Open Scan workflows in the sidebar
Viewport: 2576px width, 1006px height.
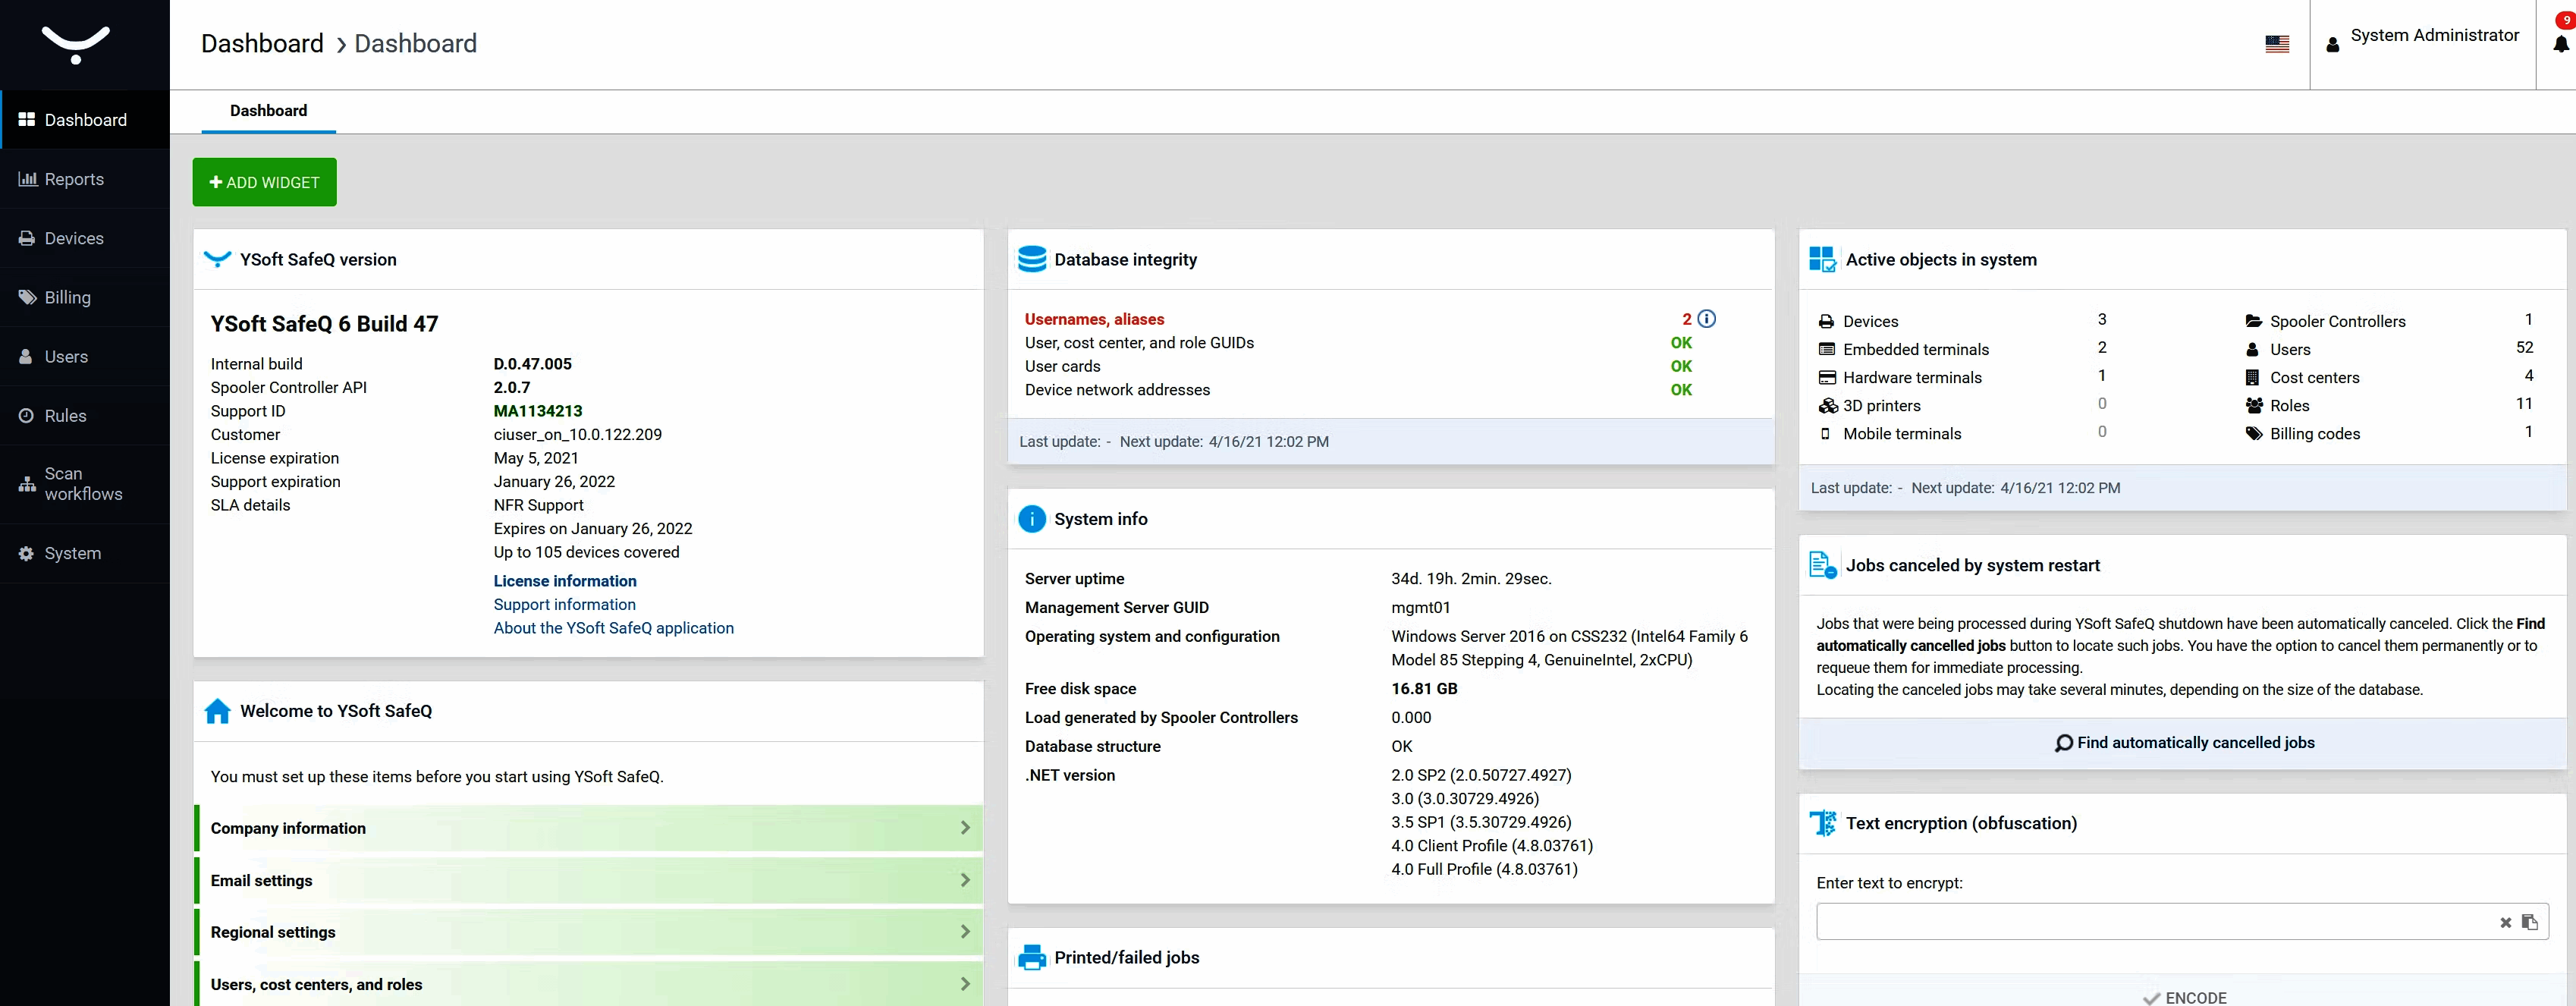click(x=83, y=484)
